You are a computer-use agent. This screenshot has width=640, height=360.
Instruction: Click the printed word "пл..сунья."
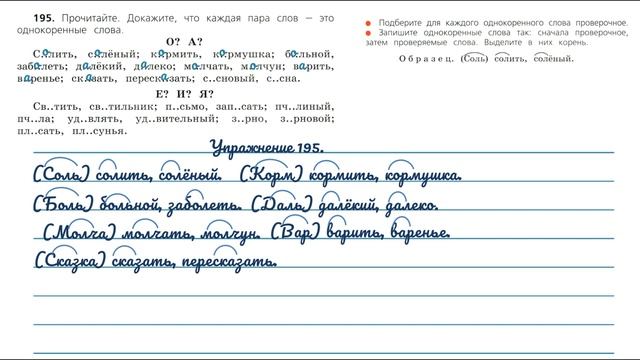(100, 131)
